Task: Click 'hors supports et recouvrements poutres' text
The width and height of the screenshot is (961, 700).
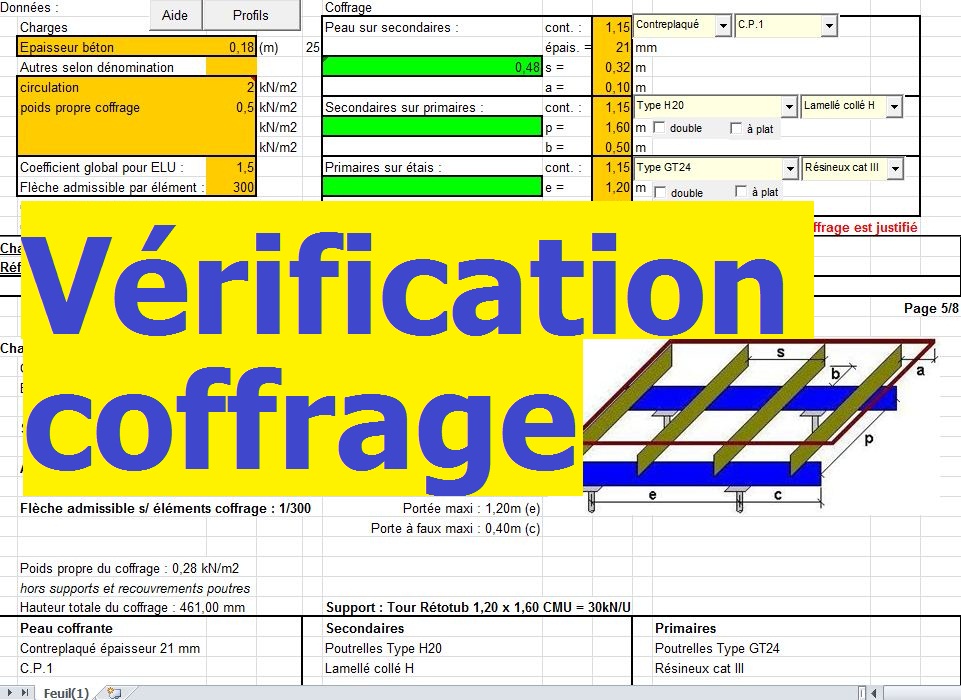Action: (x=135, y=588)
